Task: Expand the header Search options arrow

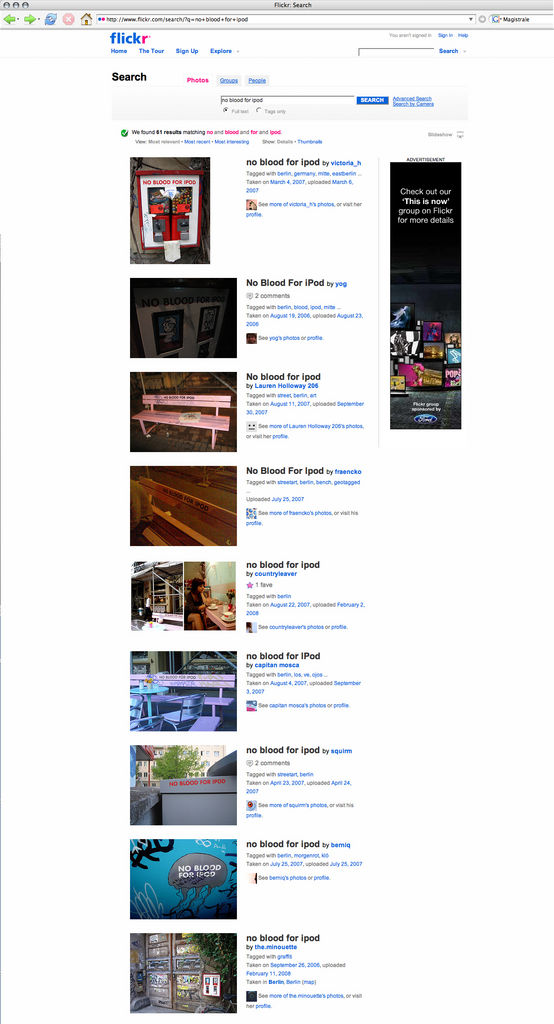Action: (464, 51)
